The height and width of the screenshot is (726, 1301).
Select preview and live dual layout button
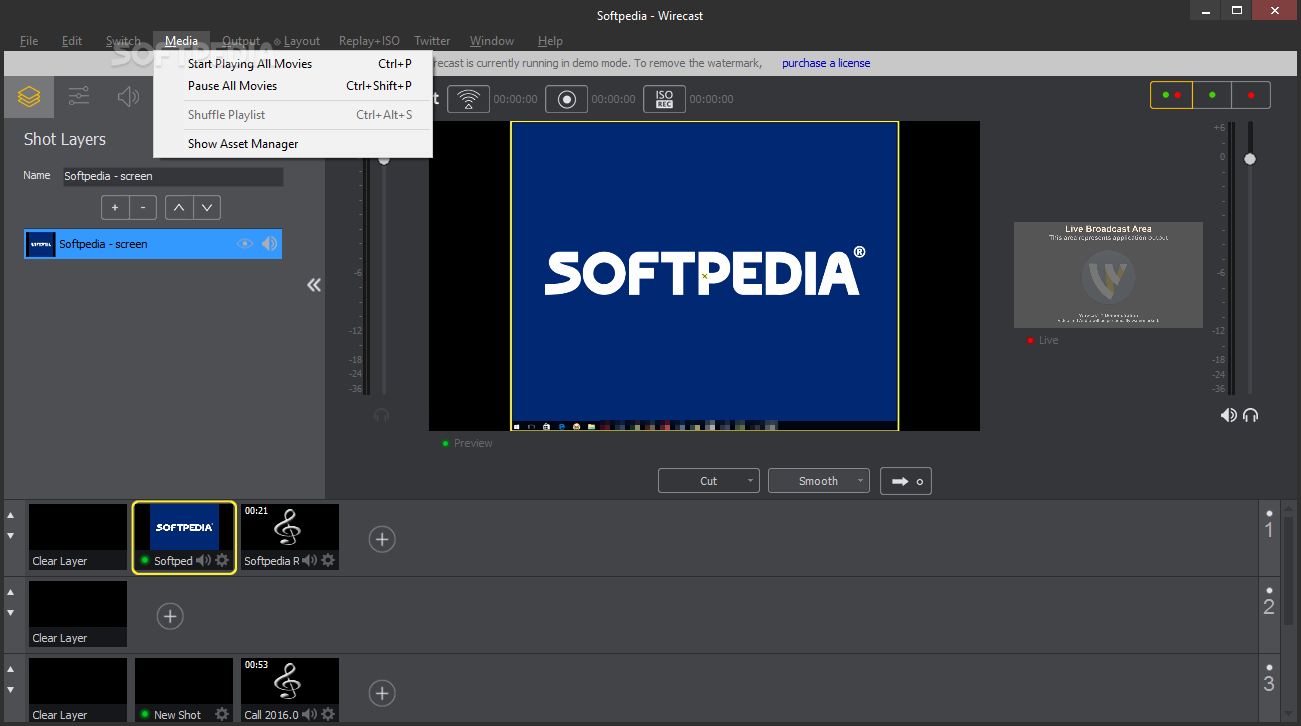(x=1171, y=95)
